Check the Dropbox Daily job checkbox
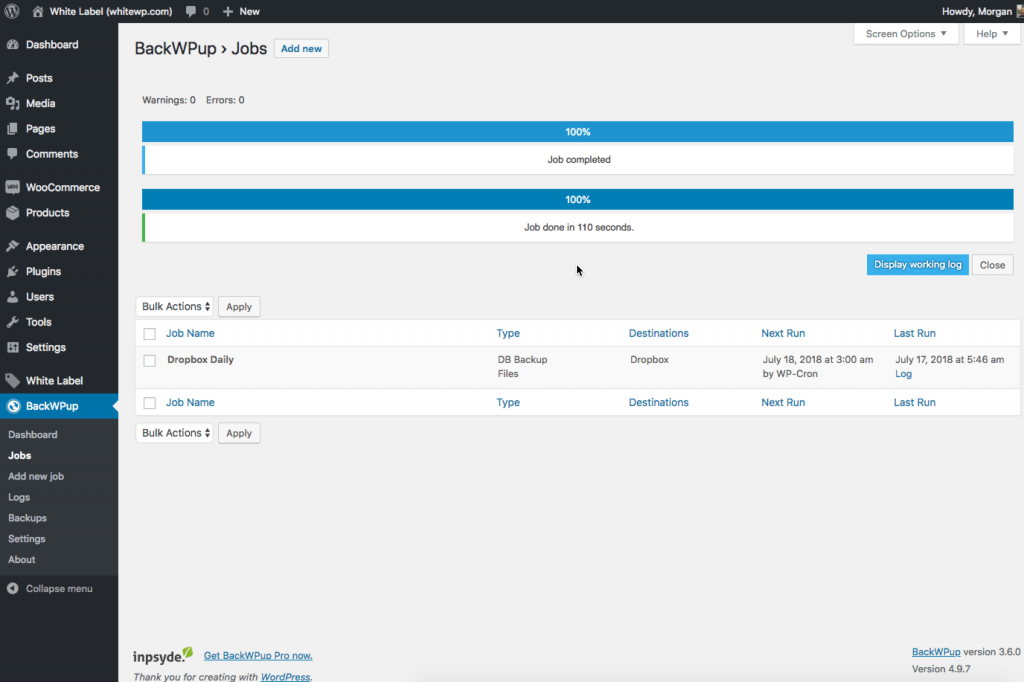This screenshot has width=1024, height=682. point(150,361)
